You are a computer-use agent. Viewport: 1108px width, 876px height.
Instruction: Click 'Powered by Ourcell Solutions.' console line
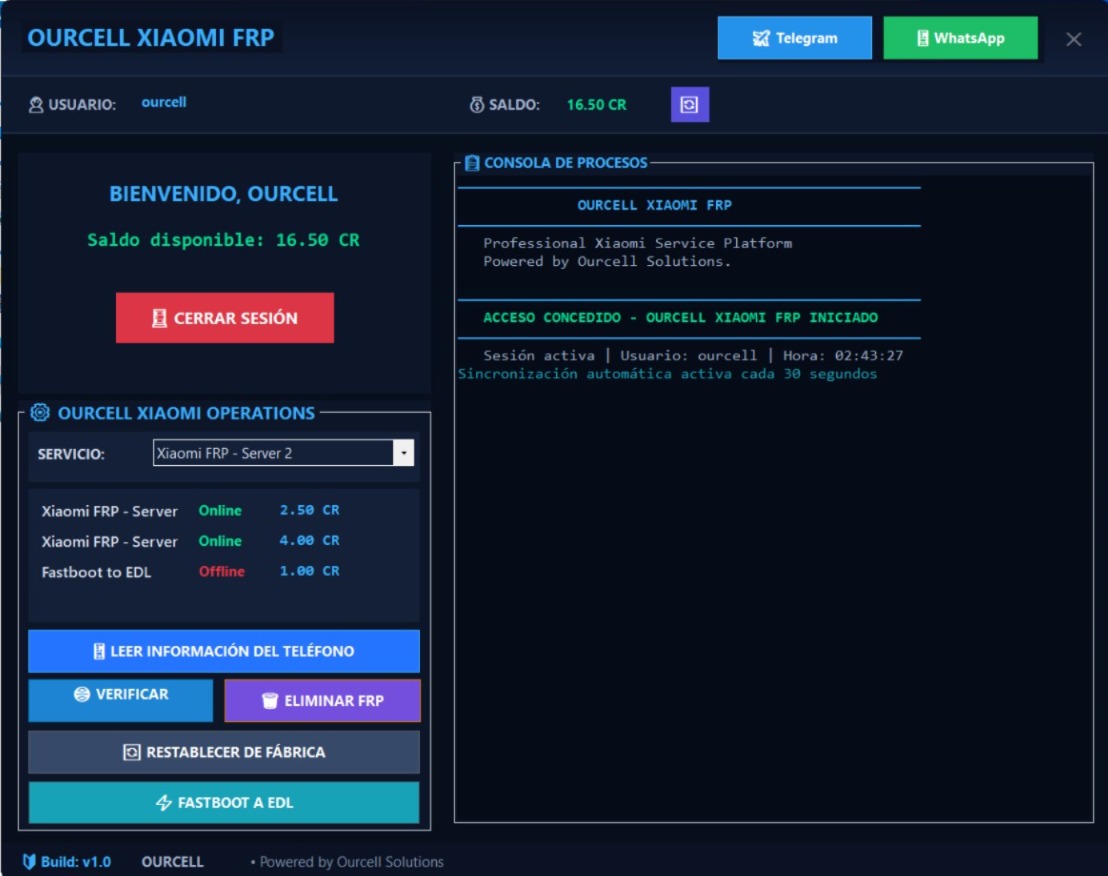(607, 261)
